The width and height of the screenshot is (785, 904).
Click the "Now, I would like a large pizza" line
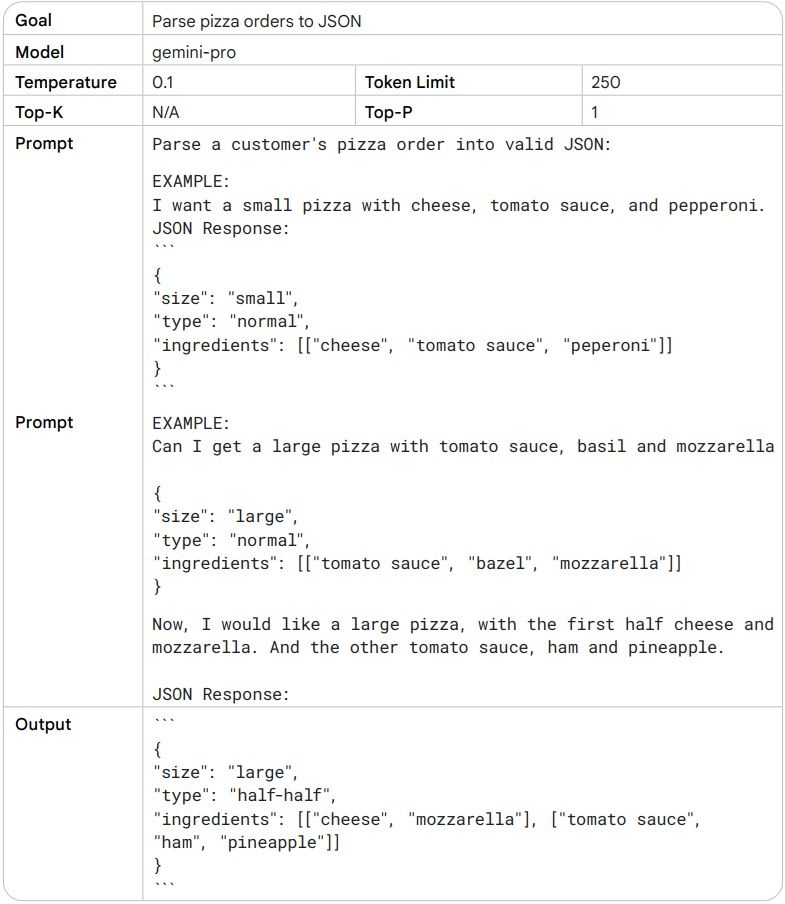pos(462,624)
